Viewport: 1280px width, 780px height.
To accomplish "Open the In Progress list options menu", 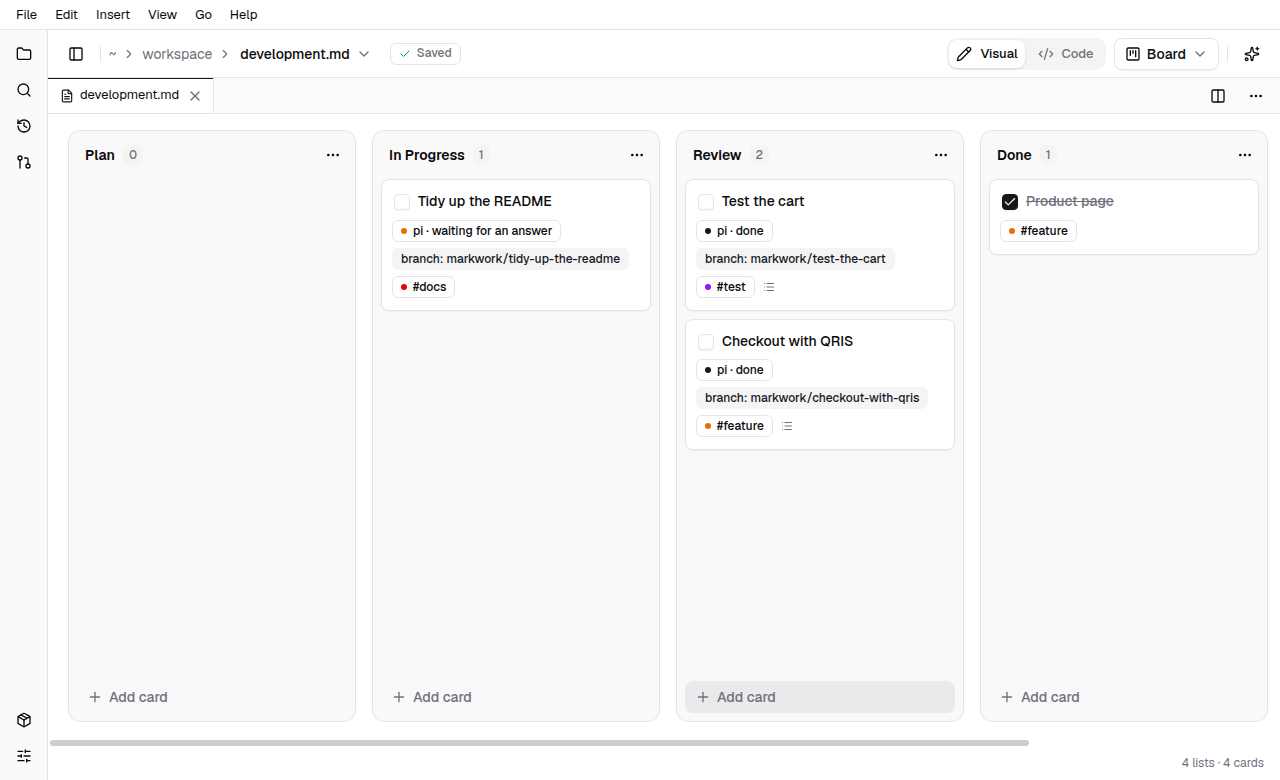I will tap(637, 155).
